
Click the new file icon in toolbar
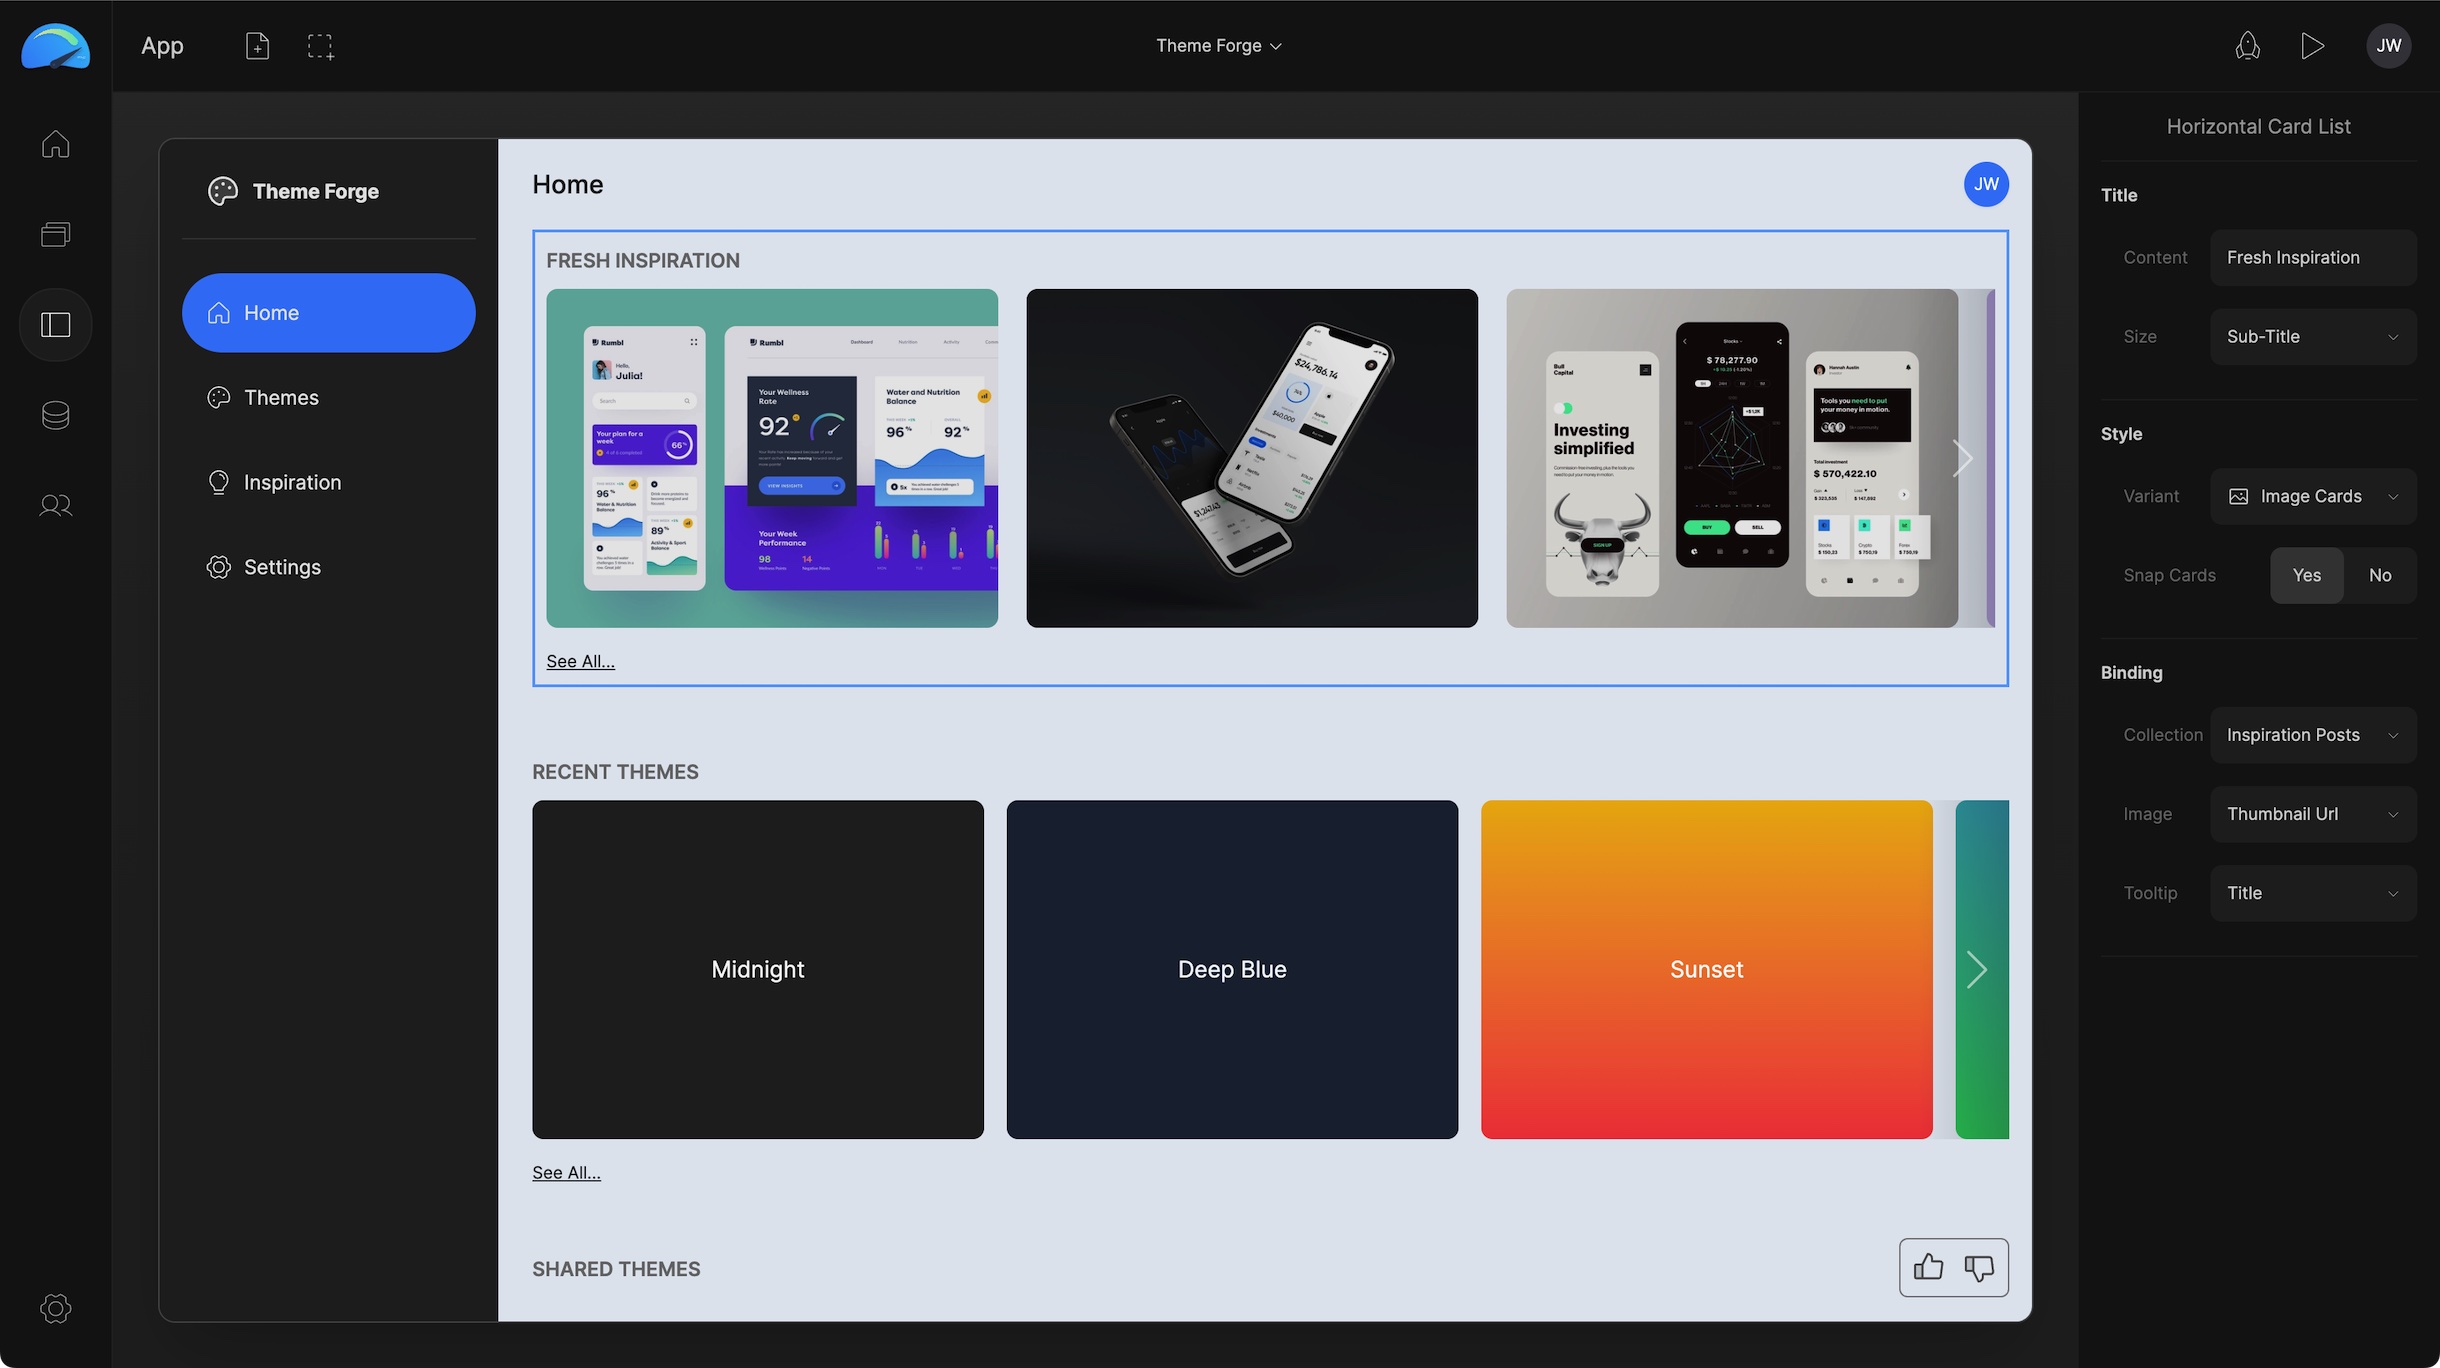[x=256, y=45]
